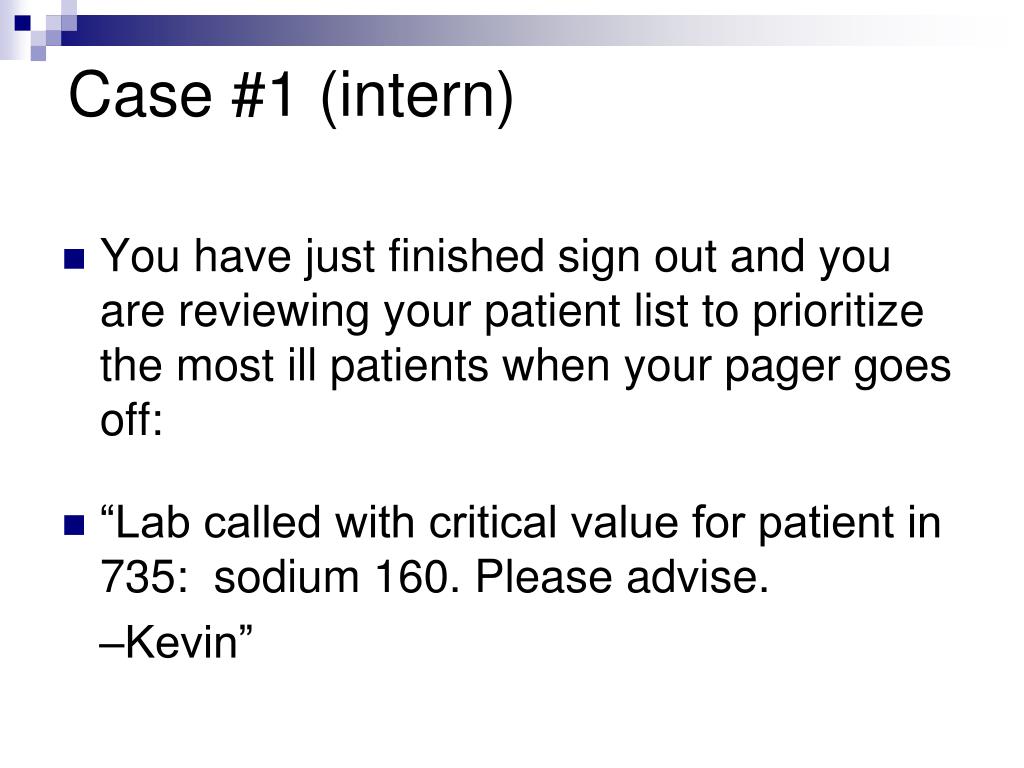Click the phrase 'sign out' in first line
1024x768 pixels.
[637, 258]
